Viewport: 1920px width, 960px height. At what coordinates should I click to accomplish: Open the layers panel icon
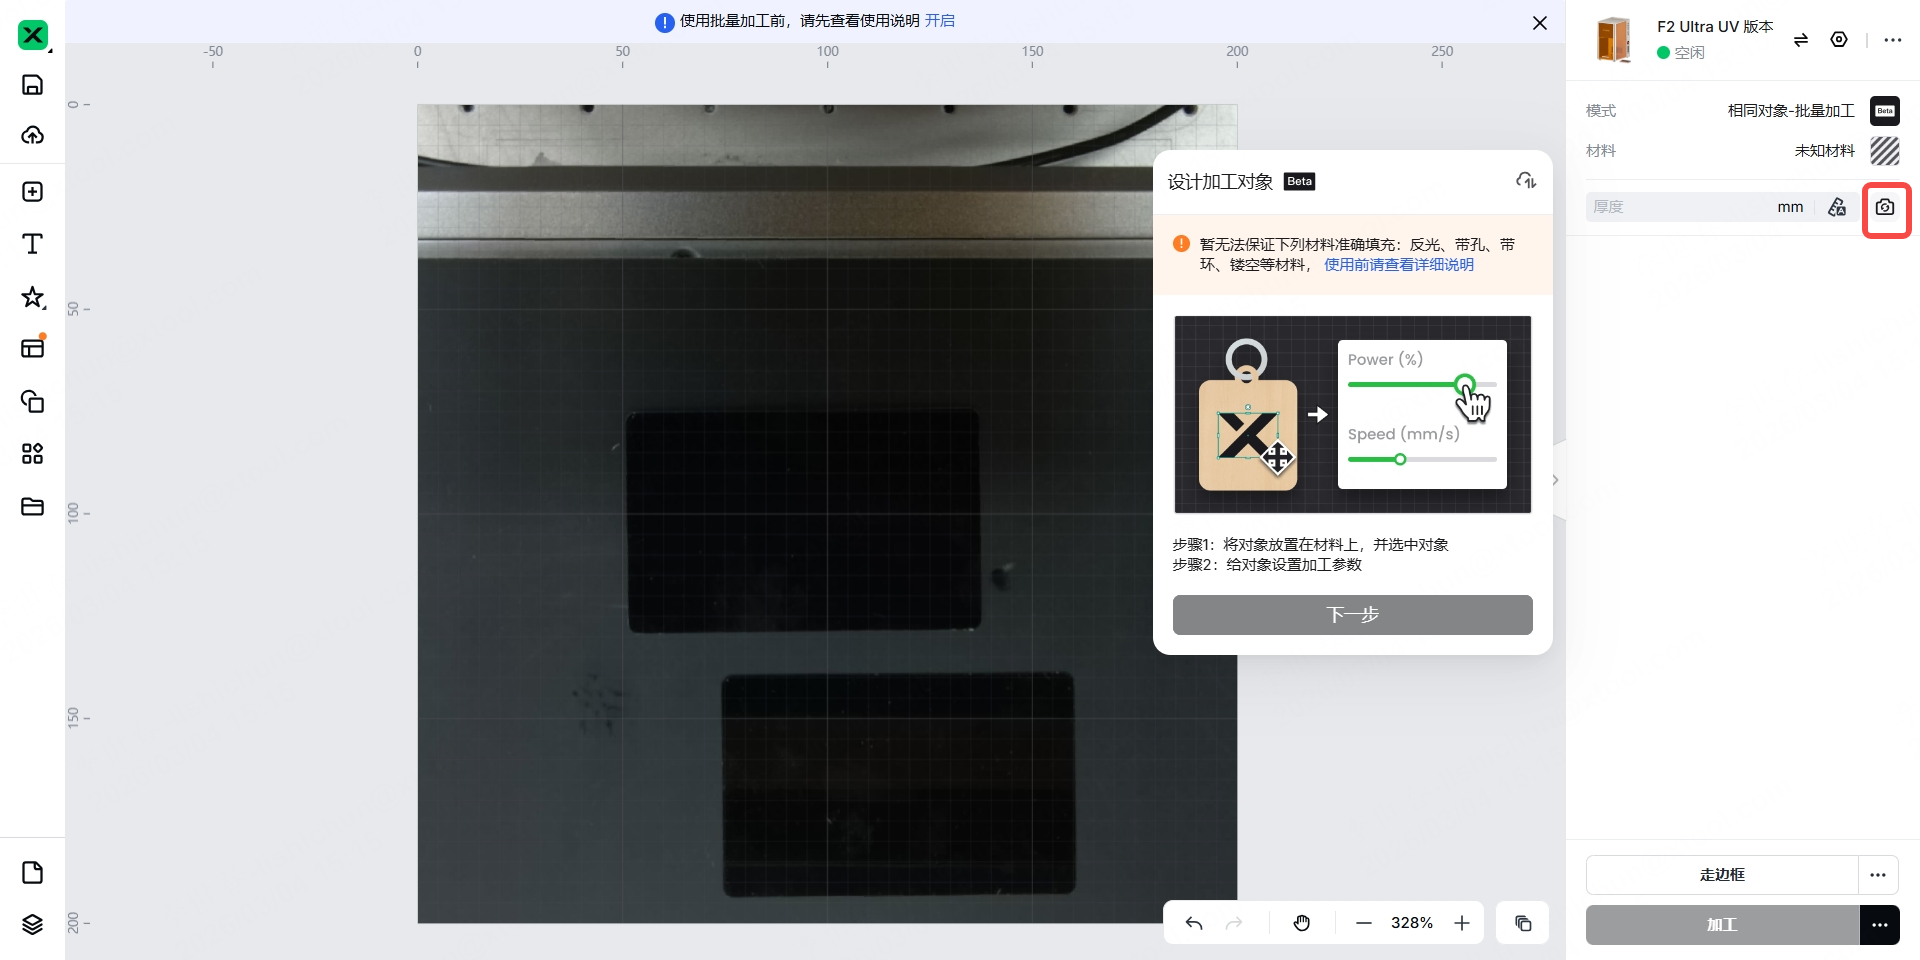(x=32, y=924)
